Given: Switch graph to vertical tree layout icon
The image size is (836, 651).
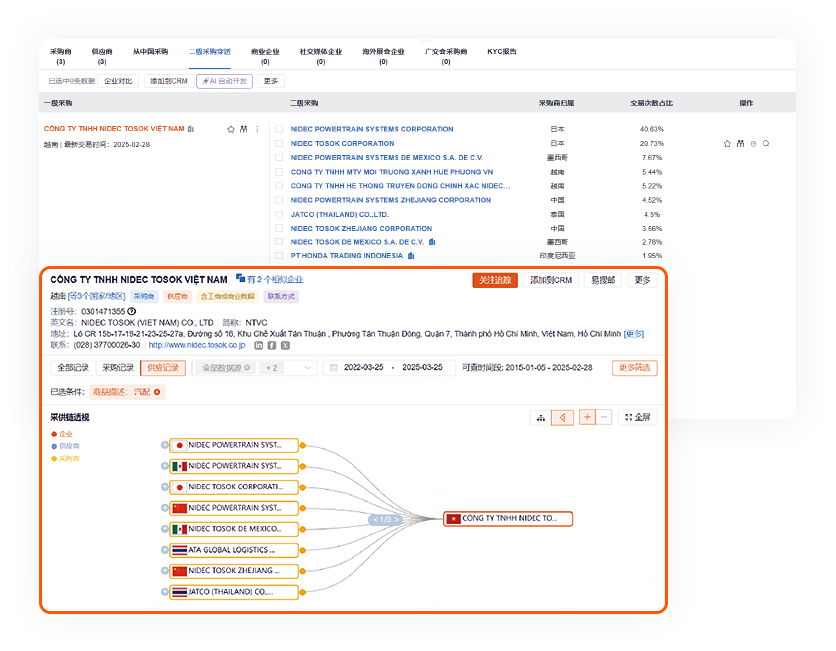Looking at the screenshot, I should tap(541, 417).
